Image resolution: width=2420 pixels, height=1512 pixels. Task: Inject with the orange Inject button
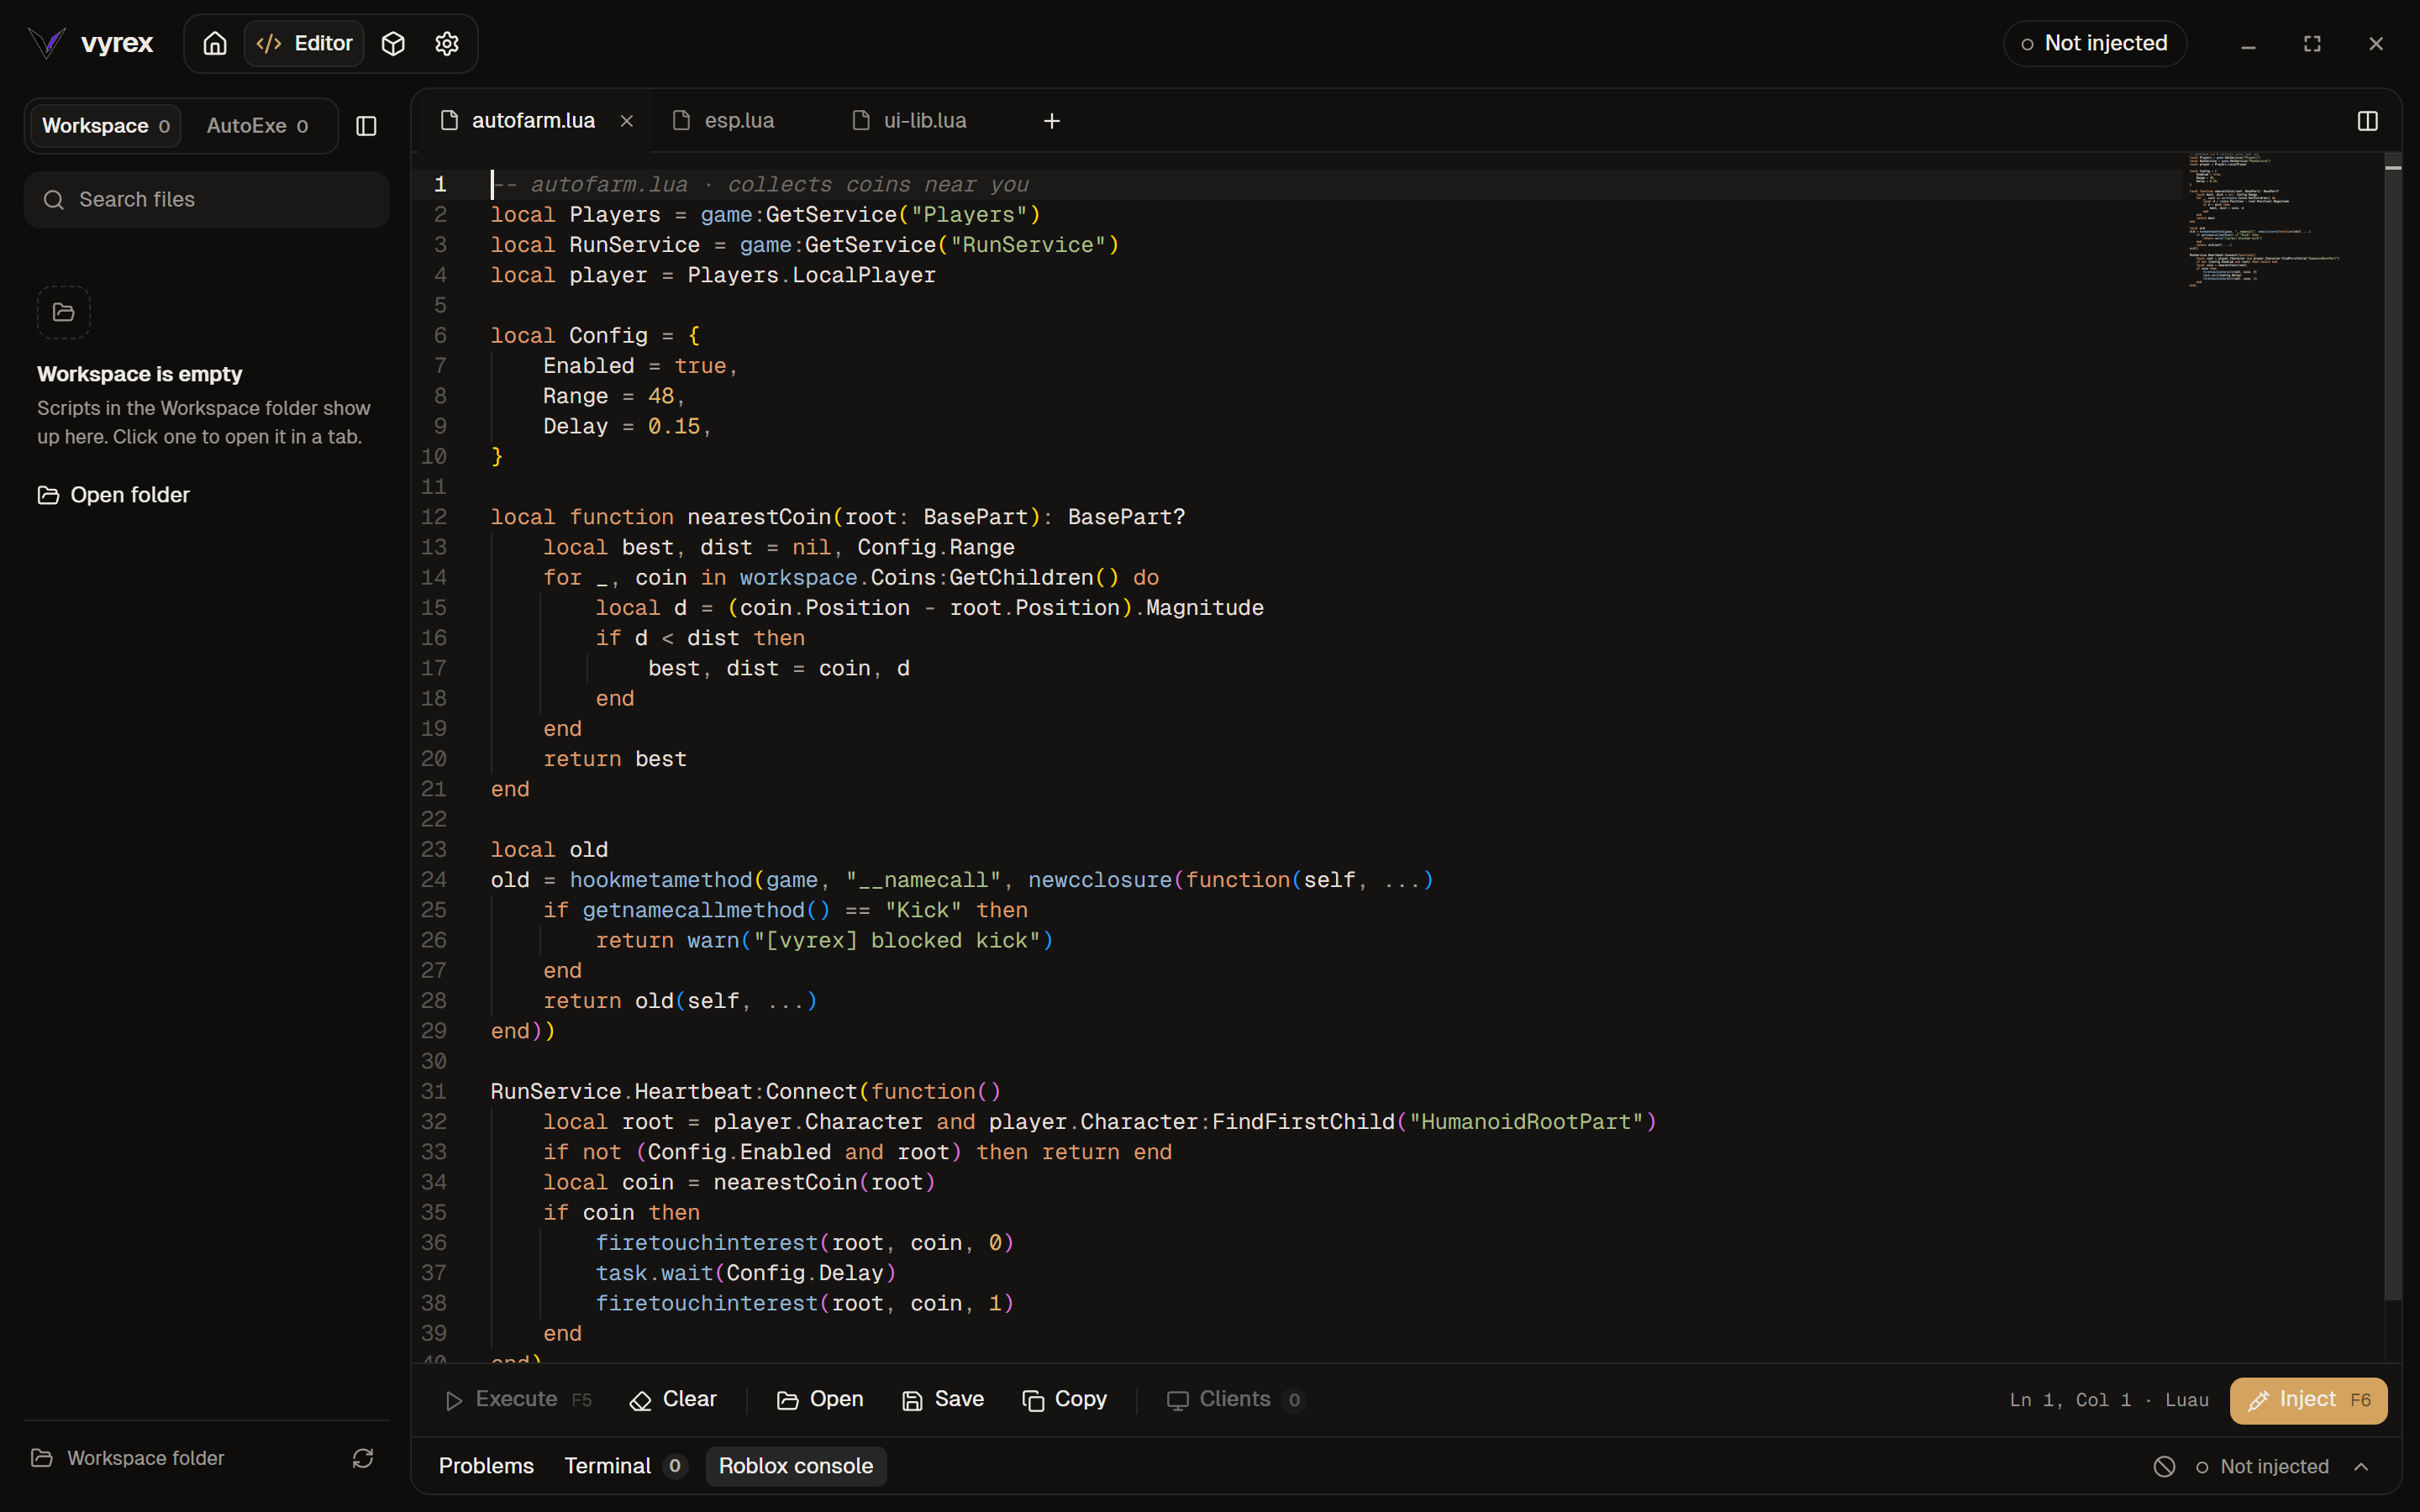(2308, 1400)
